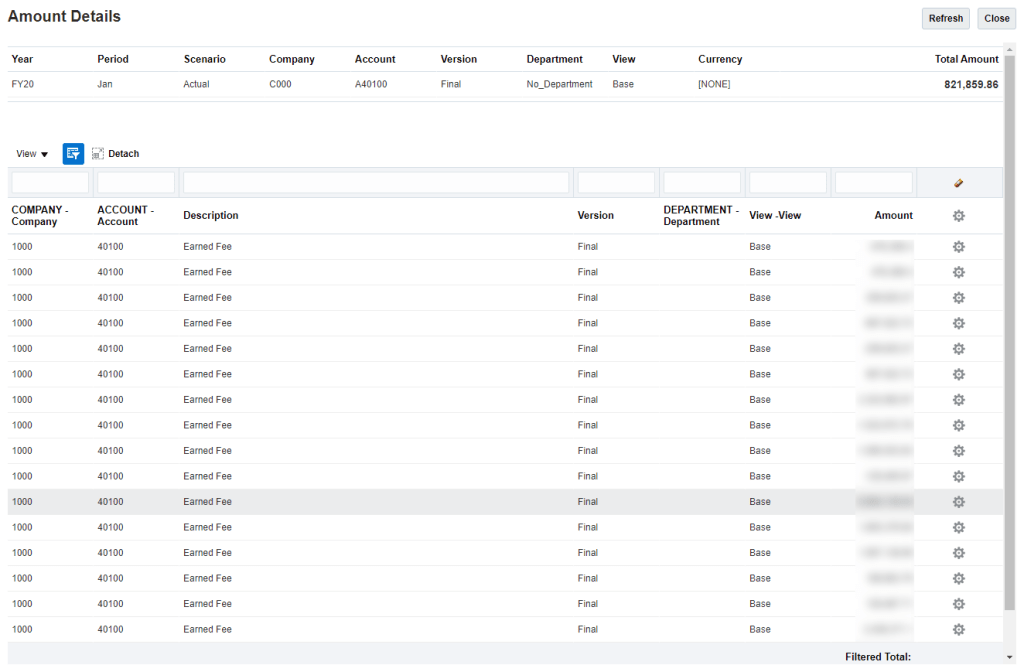Viewport: 1024px width, 672px height.
Task: Click the Detach table icon
Action: click(x=115, y=154)
